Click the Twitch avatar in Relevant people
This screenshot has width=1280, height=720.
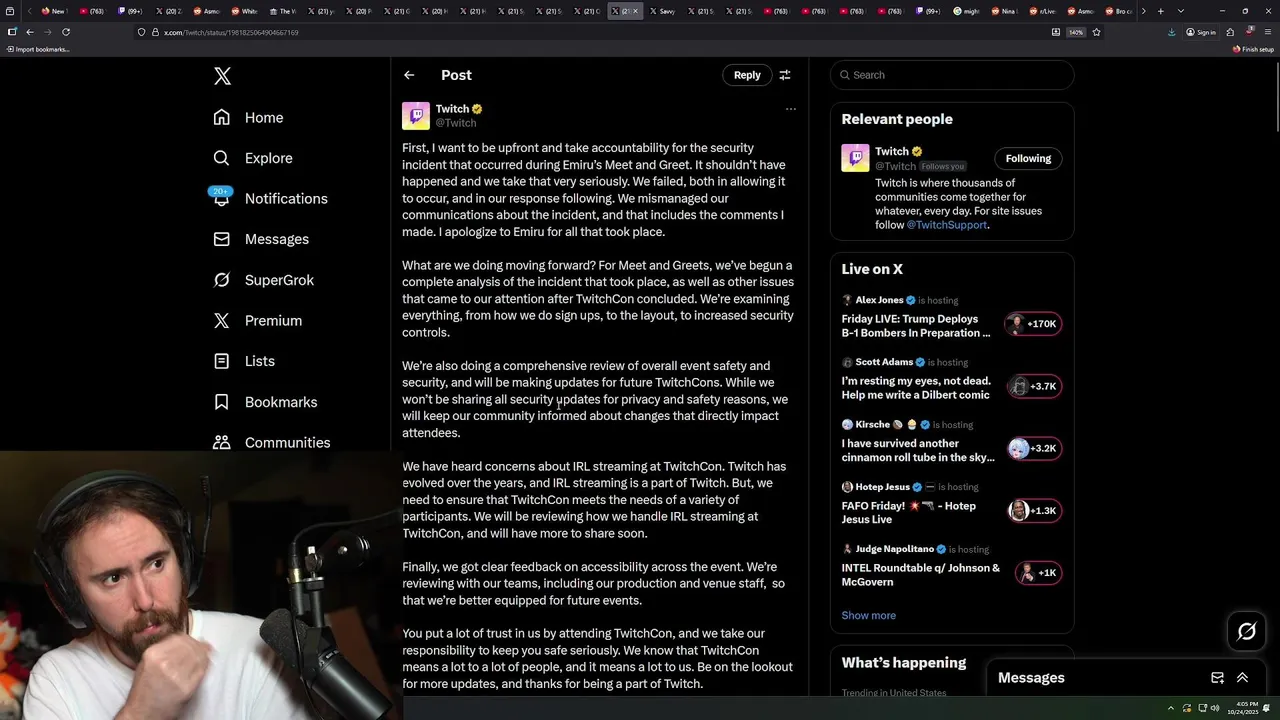[x=855, y=158]
